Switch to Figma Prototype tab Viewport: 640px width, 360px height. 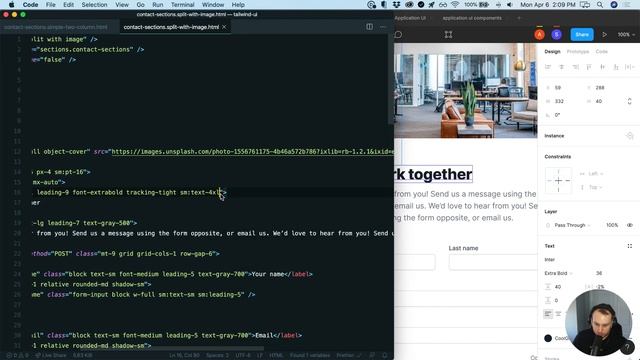click(578, 51)
